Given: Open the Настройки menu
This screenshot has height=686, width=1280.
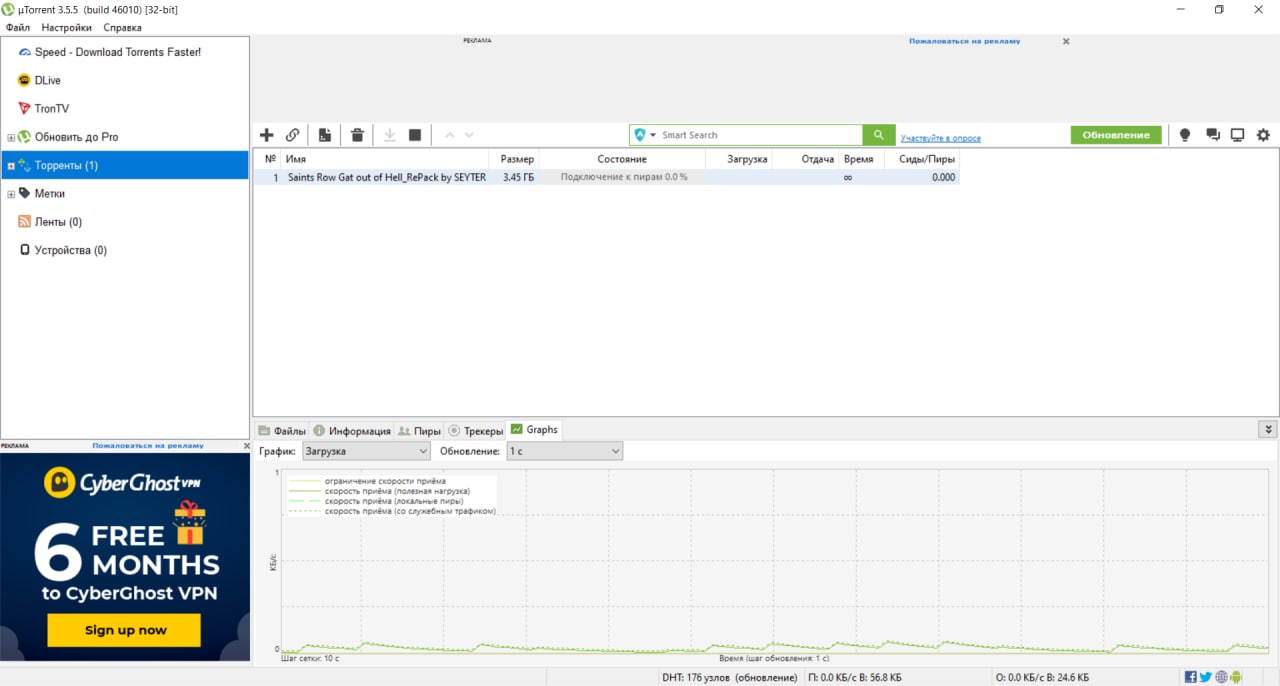Looking at the screenshot, I should 66,28.
